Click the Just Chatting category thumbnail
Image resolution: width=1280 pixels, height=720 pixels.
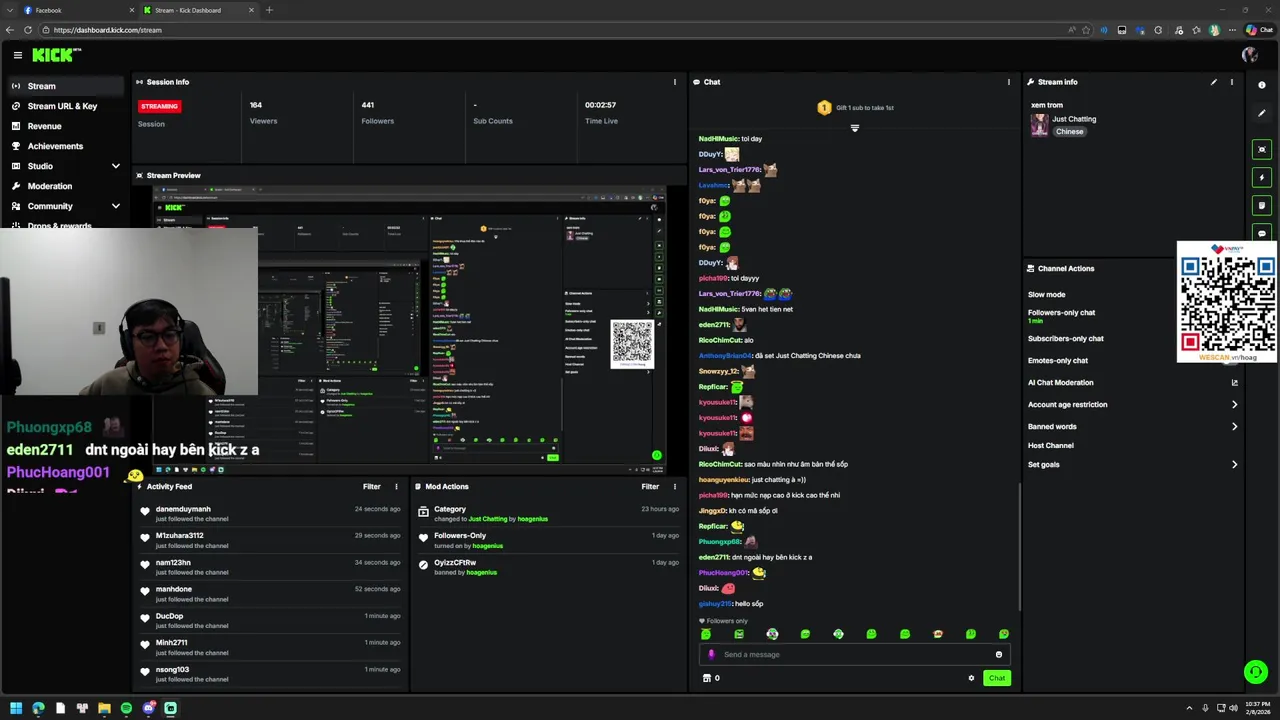(1040, 125)
